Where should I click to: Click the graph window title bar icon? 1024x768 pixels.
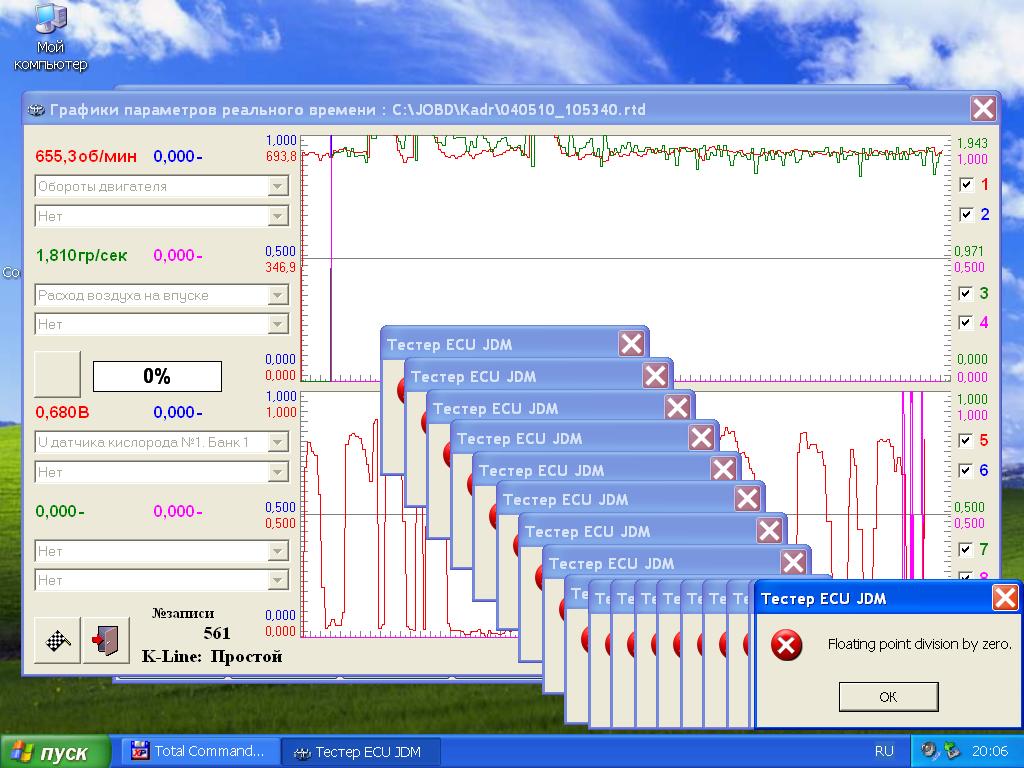(x=36, y=109)
